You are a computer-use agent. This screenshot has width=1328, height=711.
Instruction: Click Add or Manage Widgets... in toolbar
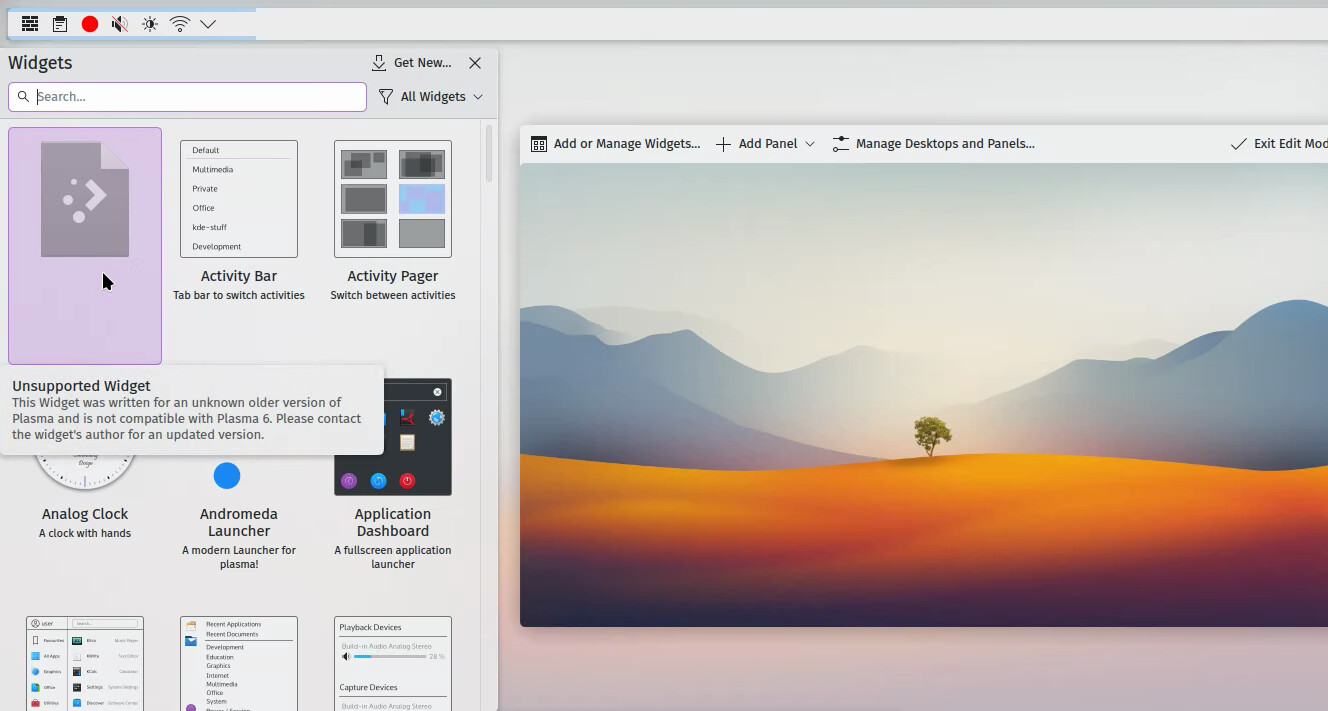coord(615,144)
